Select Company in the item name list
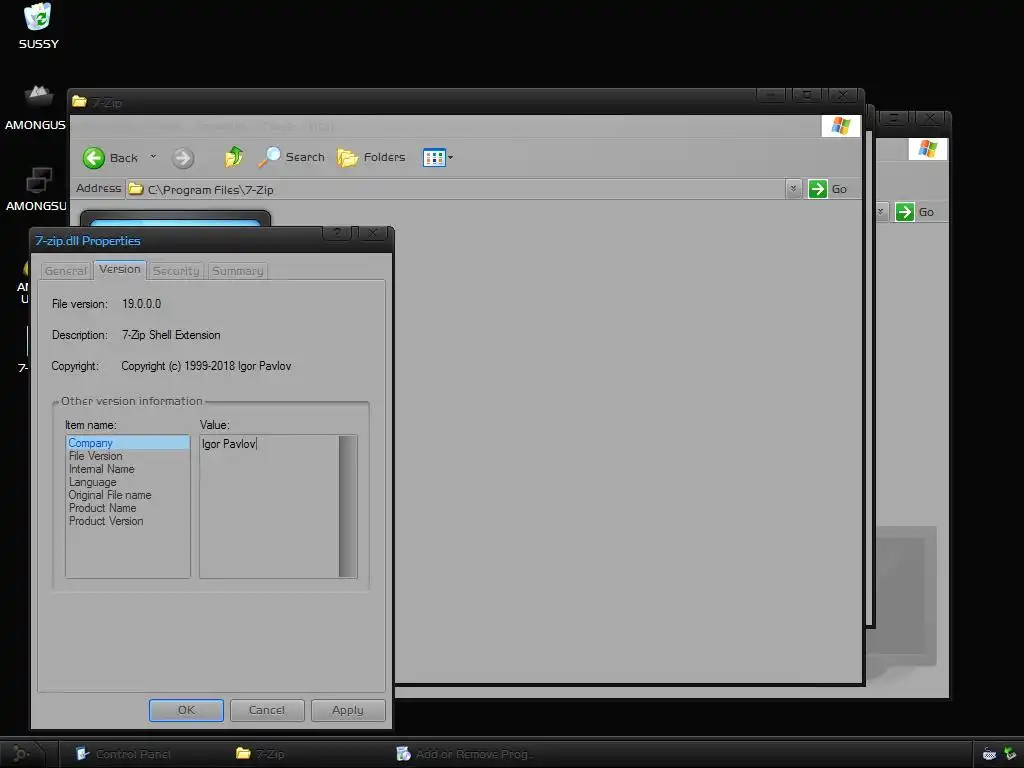The width and height of the screenshot is (1024, 768). [128, 443]
